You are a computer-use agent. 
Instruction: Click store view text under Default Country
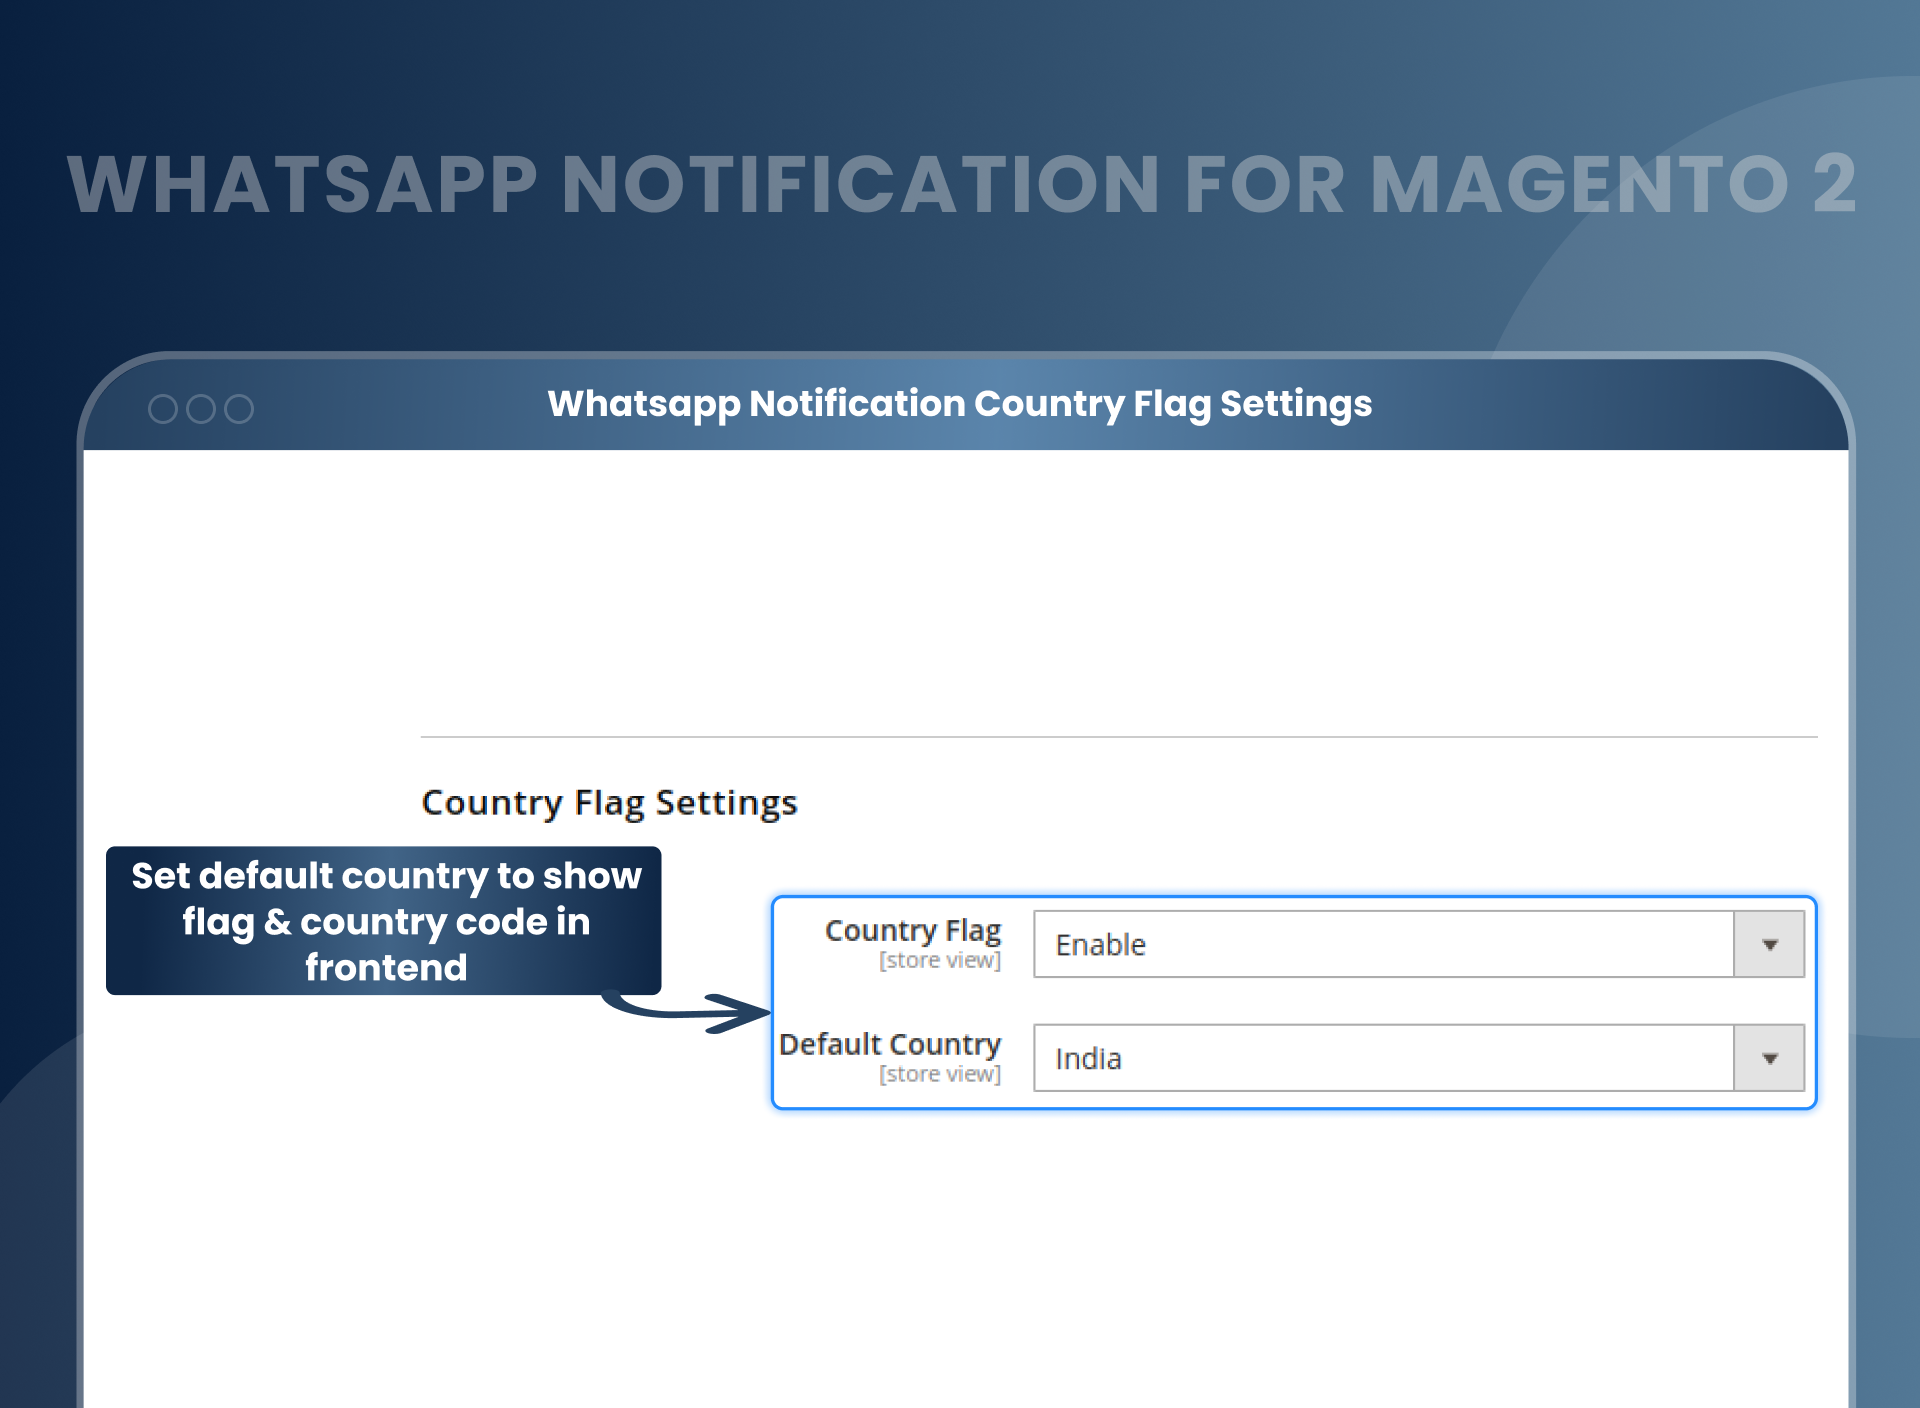click(x=939, y=1075)
